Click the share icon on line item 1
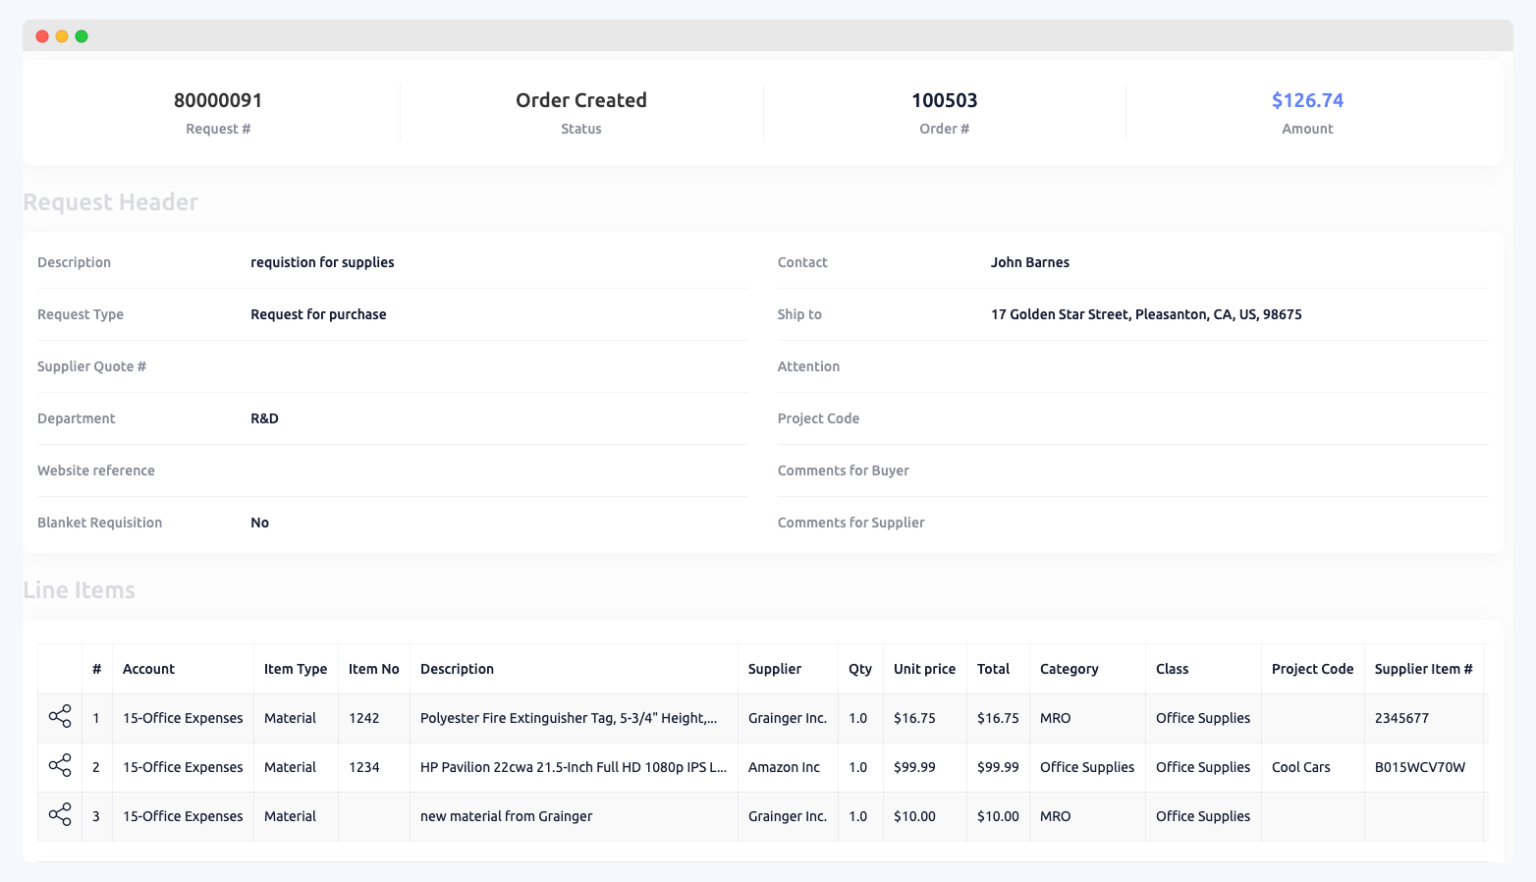This screenshot has width=1536, height=882. point(59,717)
